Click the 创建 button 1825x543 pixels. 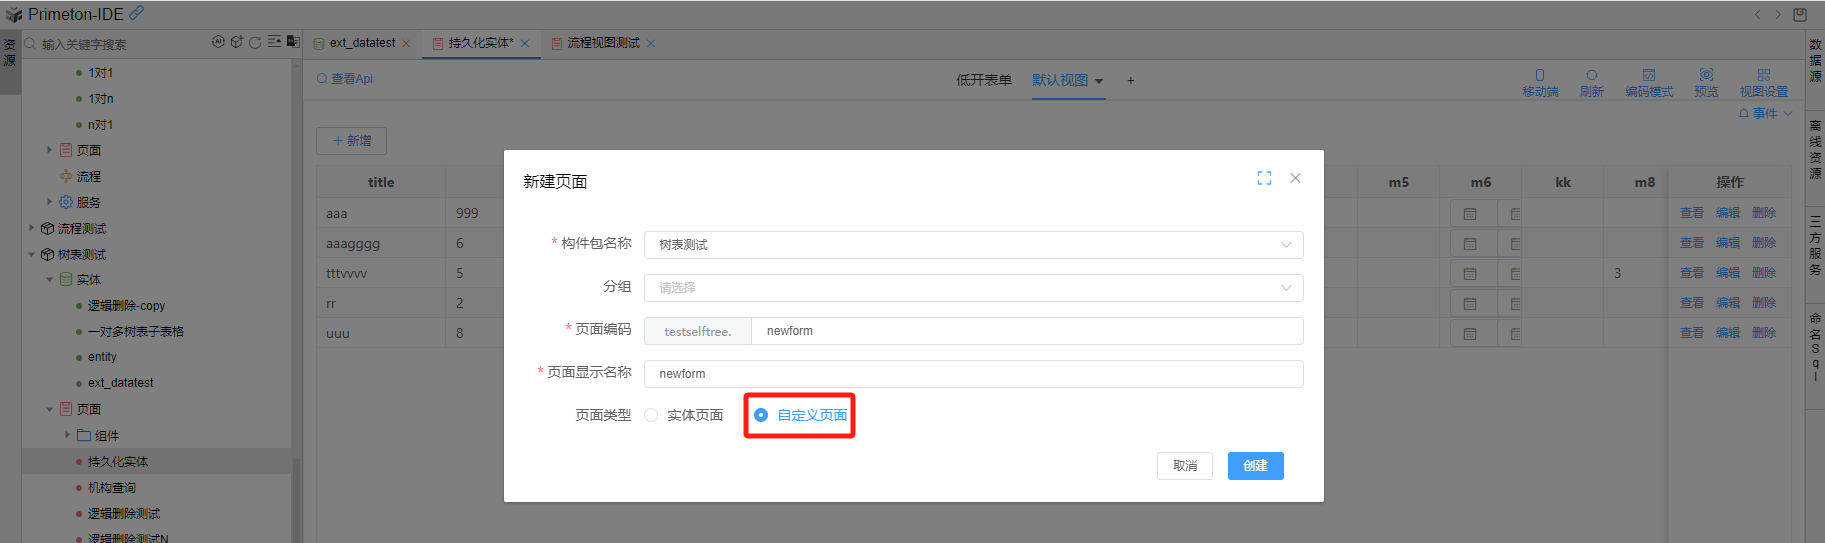1255,466
